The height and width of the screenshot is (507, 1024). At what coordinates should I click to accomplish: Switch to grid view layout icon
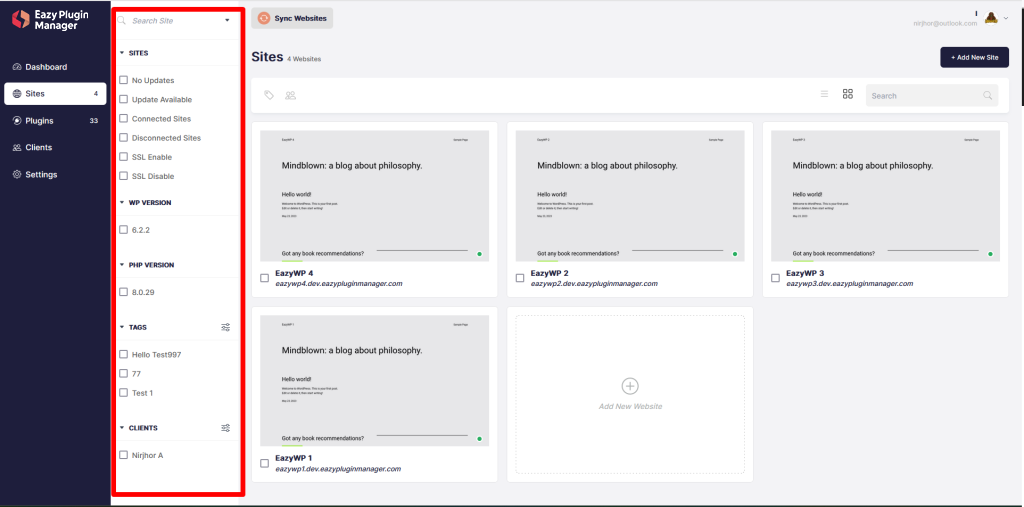coord(848,94)
